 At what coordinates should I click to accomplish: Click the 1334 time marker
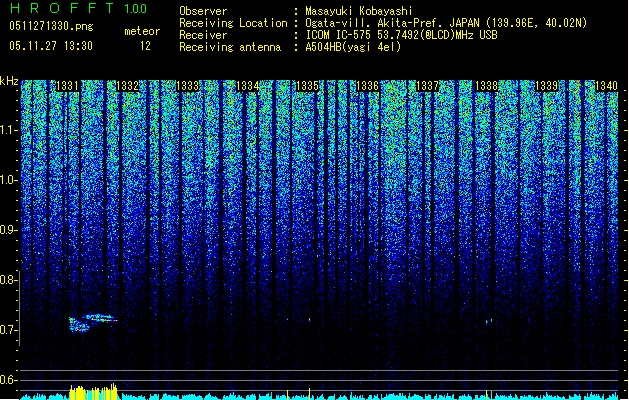[x=248, y=86]
